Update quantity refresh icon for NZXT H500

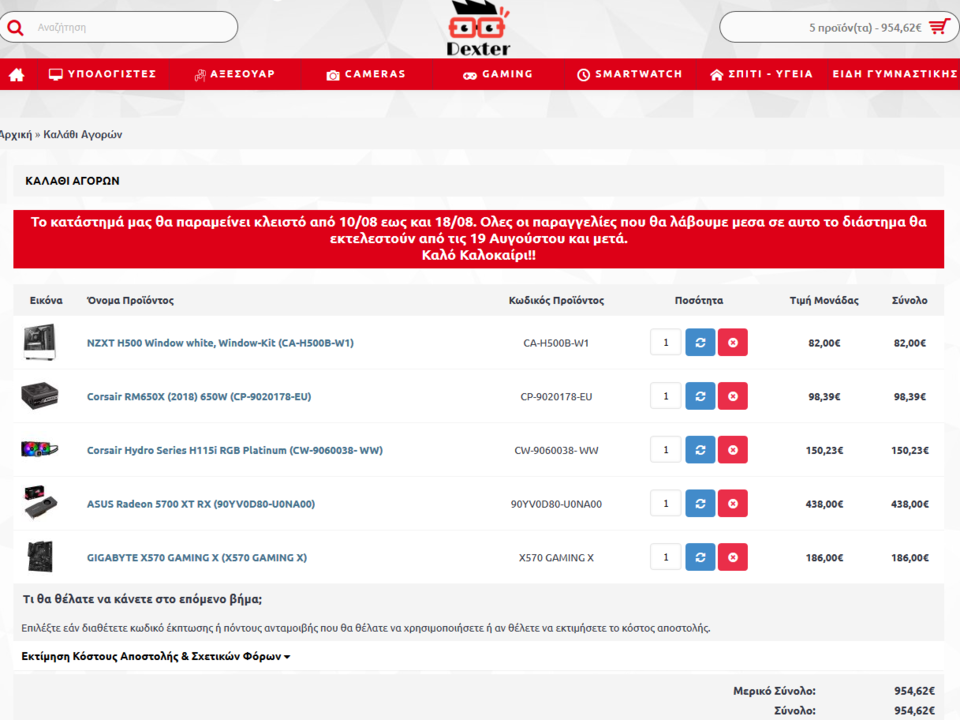700,342
